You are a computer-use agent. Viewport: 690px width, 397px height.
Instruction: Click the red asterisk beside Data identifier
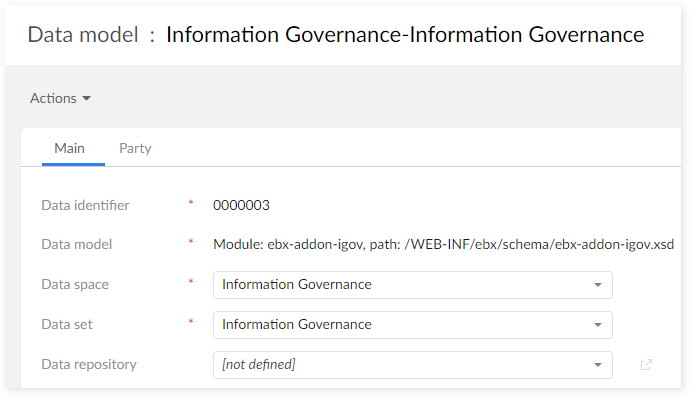191,202
